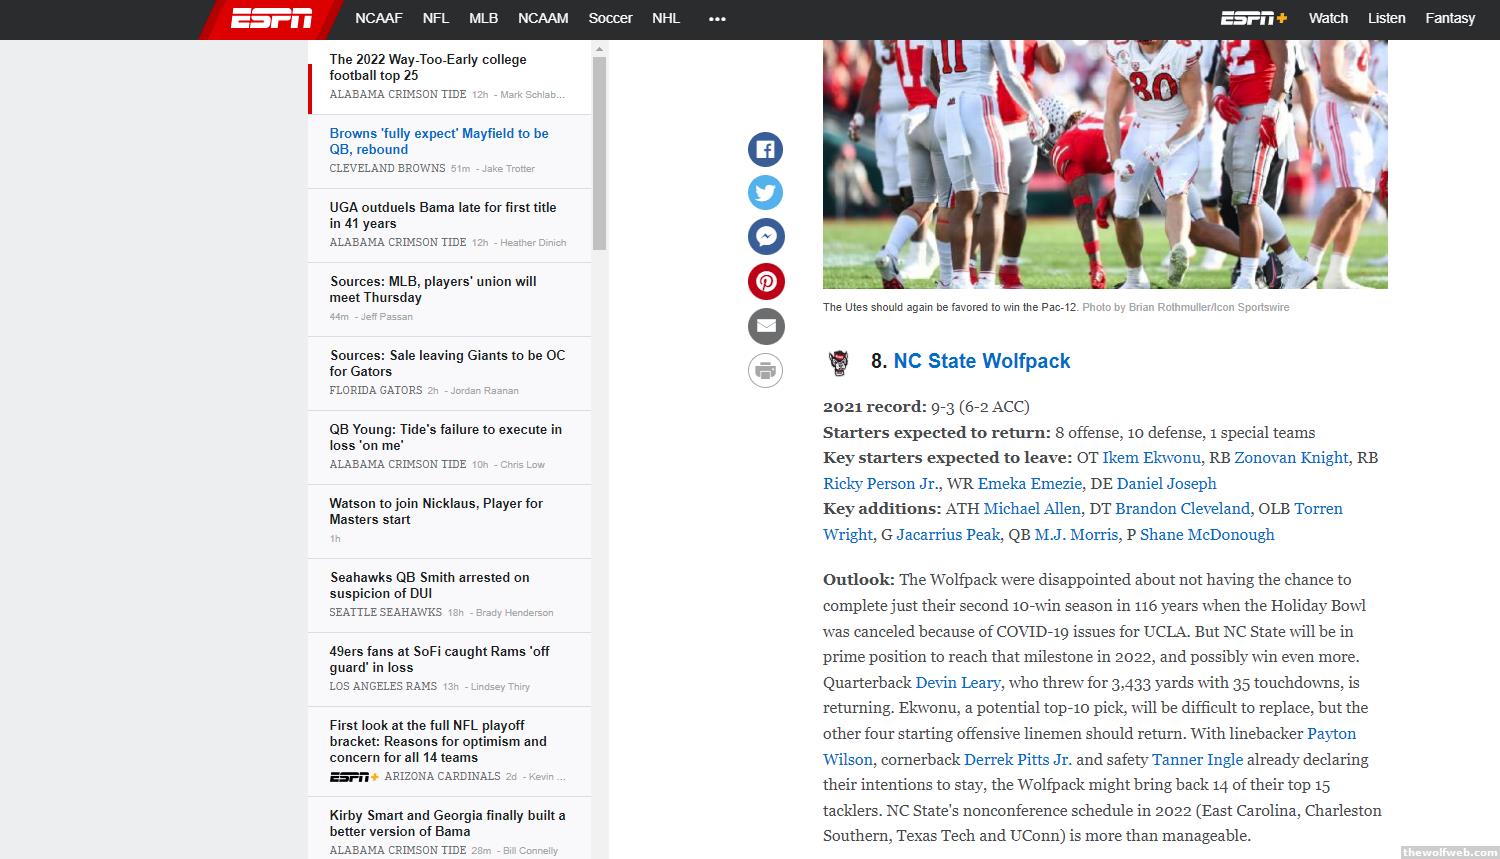This screenshot has width=1500, height=859.
Task: Open Brandon Cleveland player link
Action: [1182, 508]
